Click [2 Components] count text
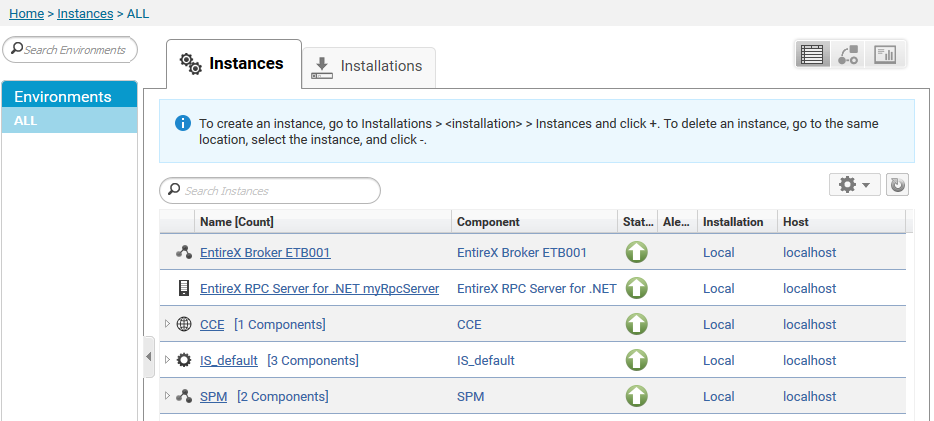This screenshot has width=934, height=421. pos(282,396)
